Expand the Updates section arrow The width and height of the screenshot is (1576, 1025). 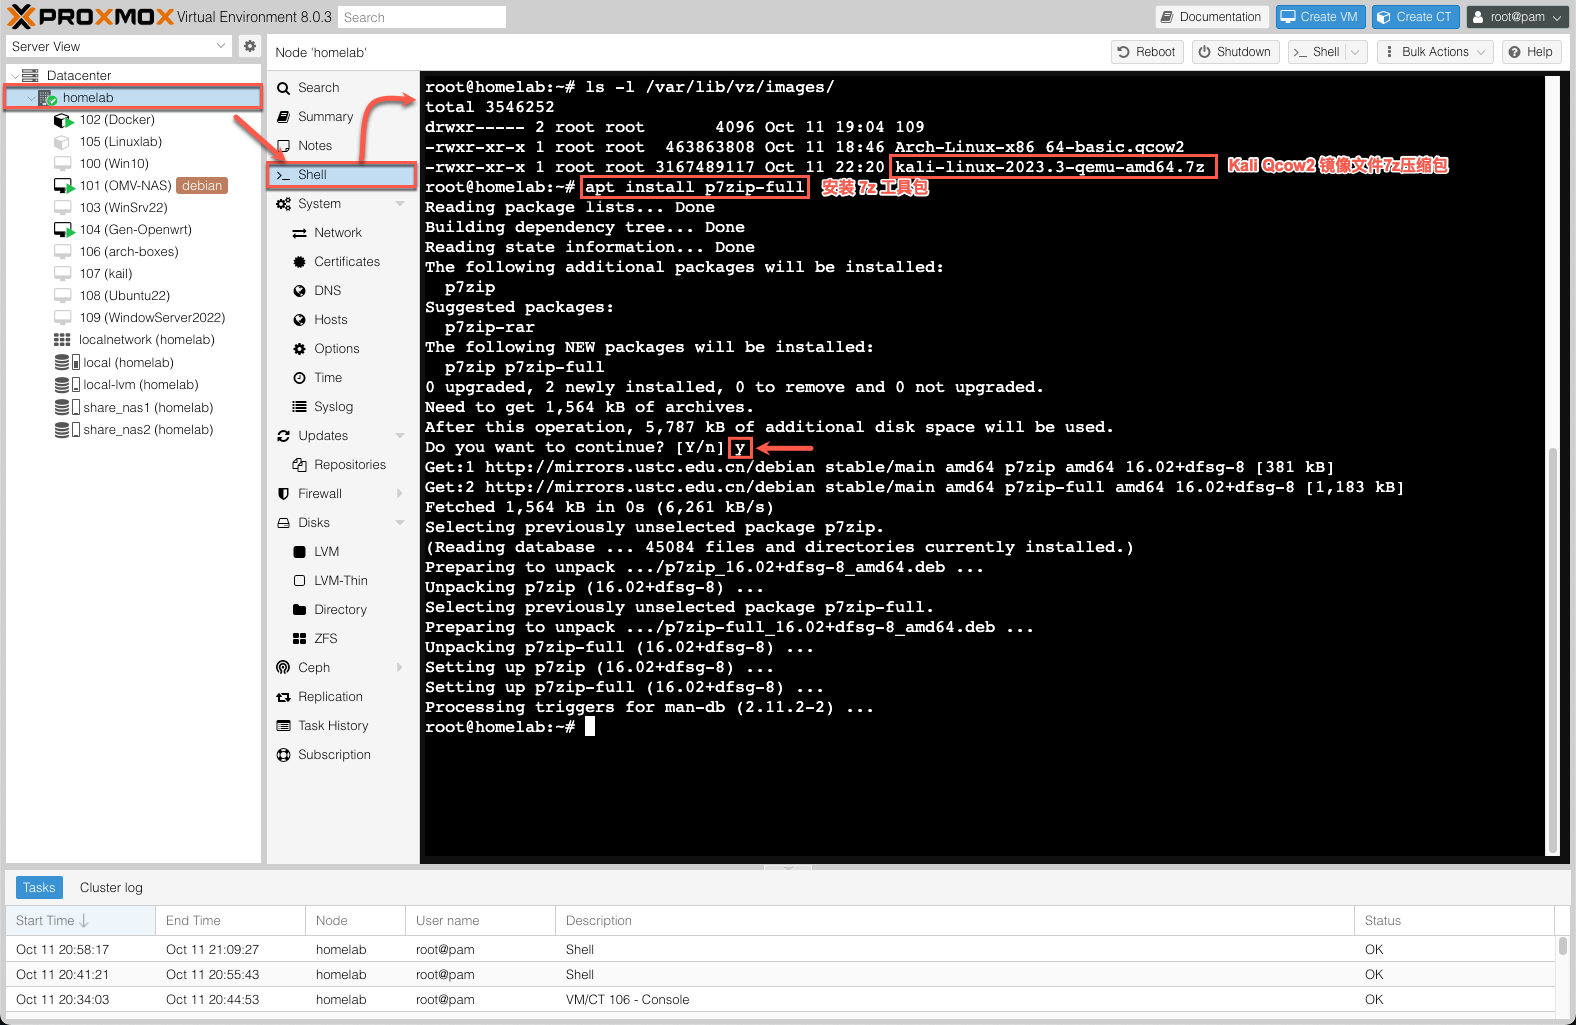pos(400,436)
